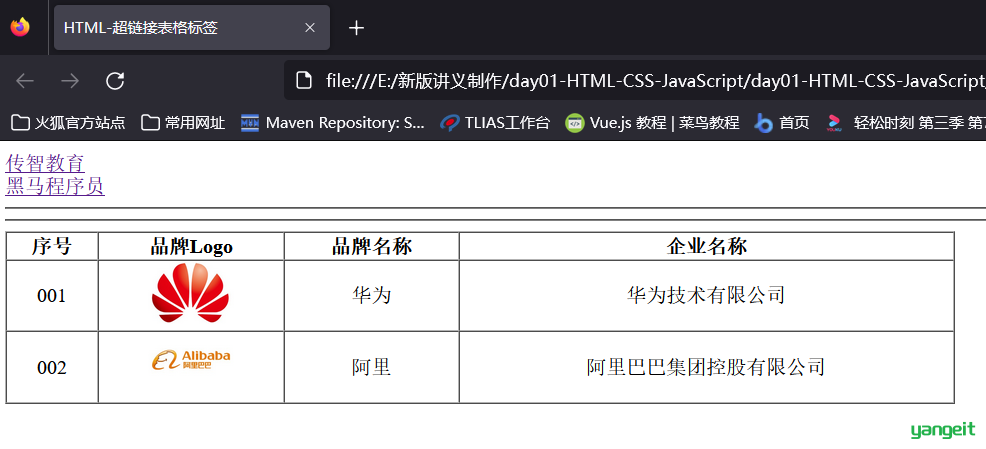This screenshot has width=986, height=449.
Task: Click the 华为技术有限公司 cell
Action: 707,296
